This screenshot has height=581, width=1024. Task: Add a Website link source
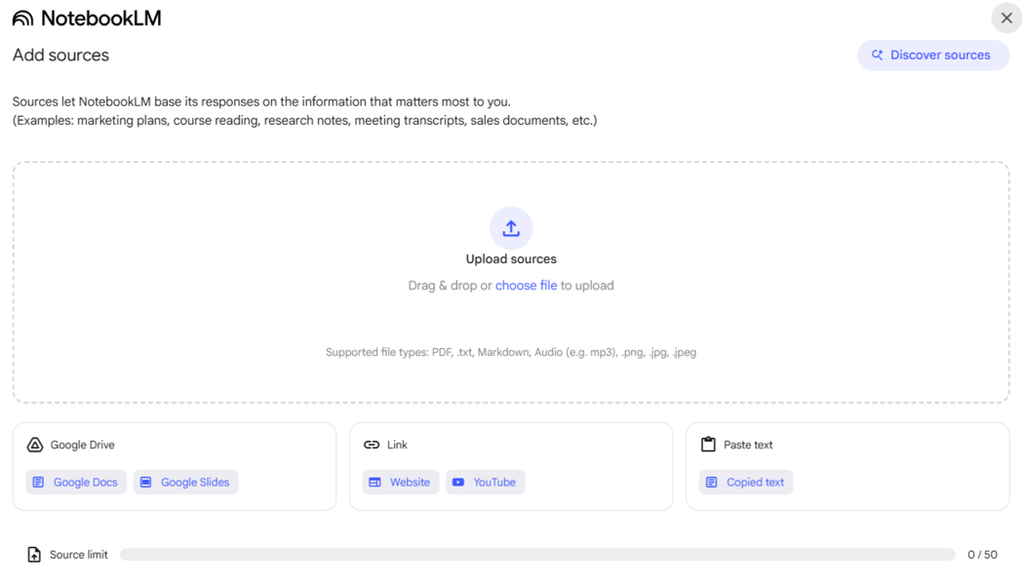tap(401, 482)
